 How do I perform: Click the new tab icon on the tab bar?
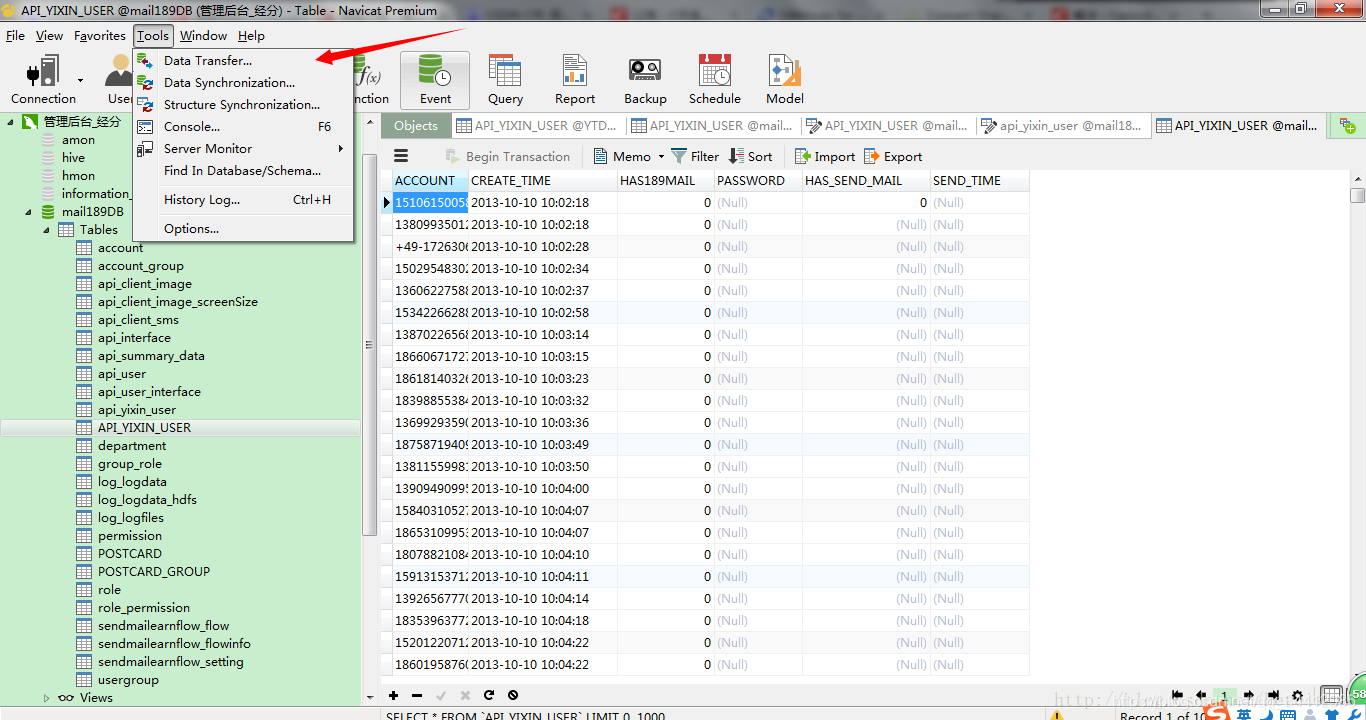click(1348, 126)
